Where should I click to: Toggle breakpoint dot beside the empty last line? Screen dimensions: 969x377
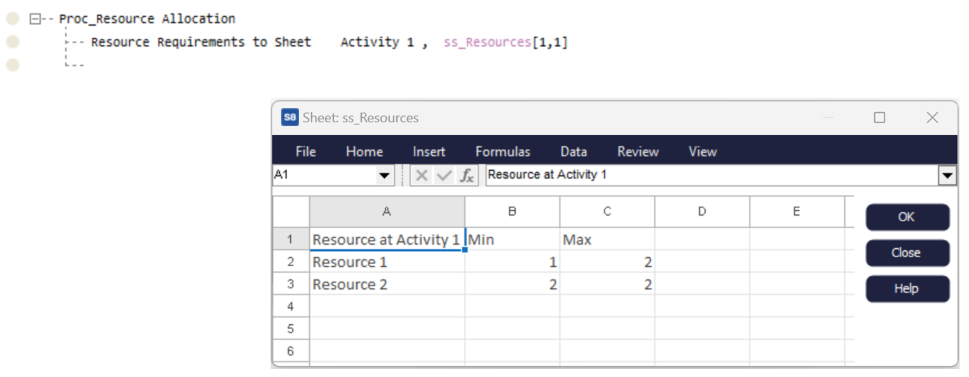(x=12, y=65)
